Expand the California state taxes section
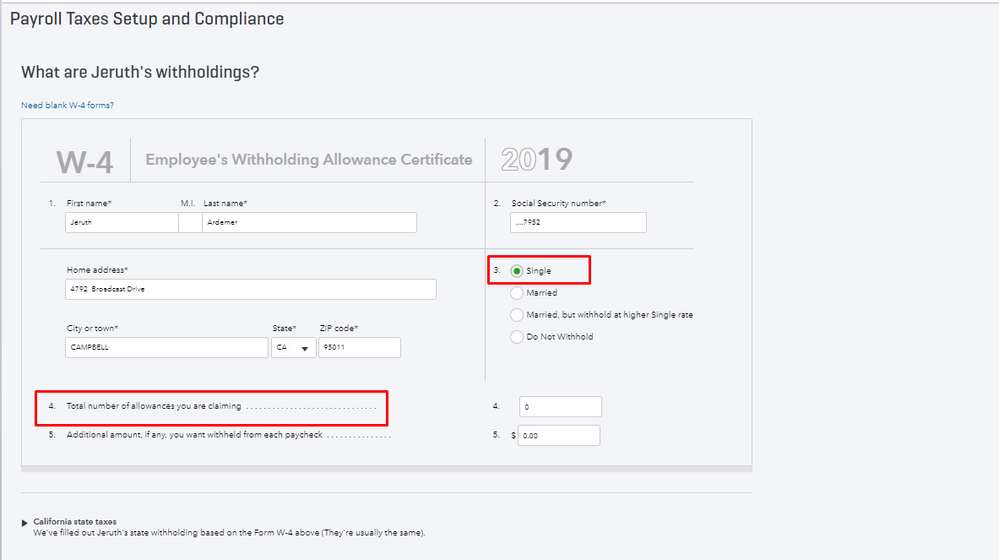Screen dimensions: 999x560 coord(26,522)
